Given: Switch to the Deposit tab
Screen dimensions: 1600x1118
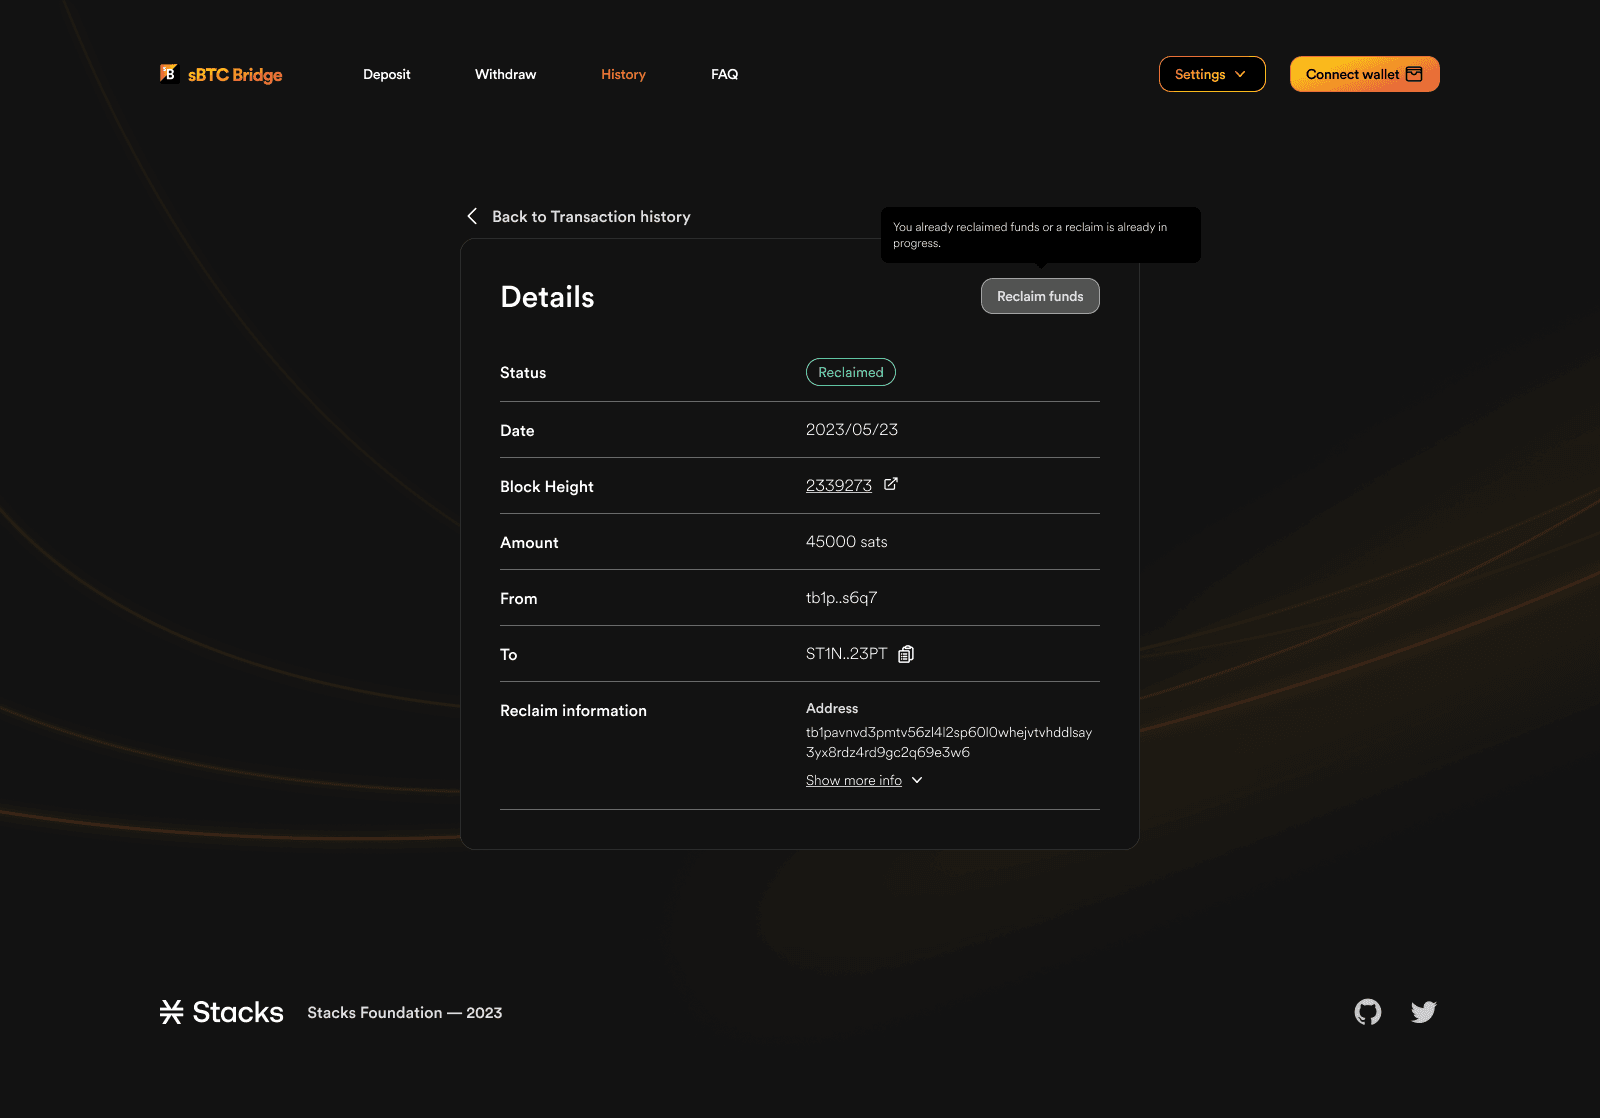Looking at the screenshot, I should point(387,74).
